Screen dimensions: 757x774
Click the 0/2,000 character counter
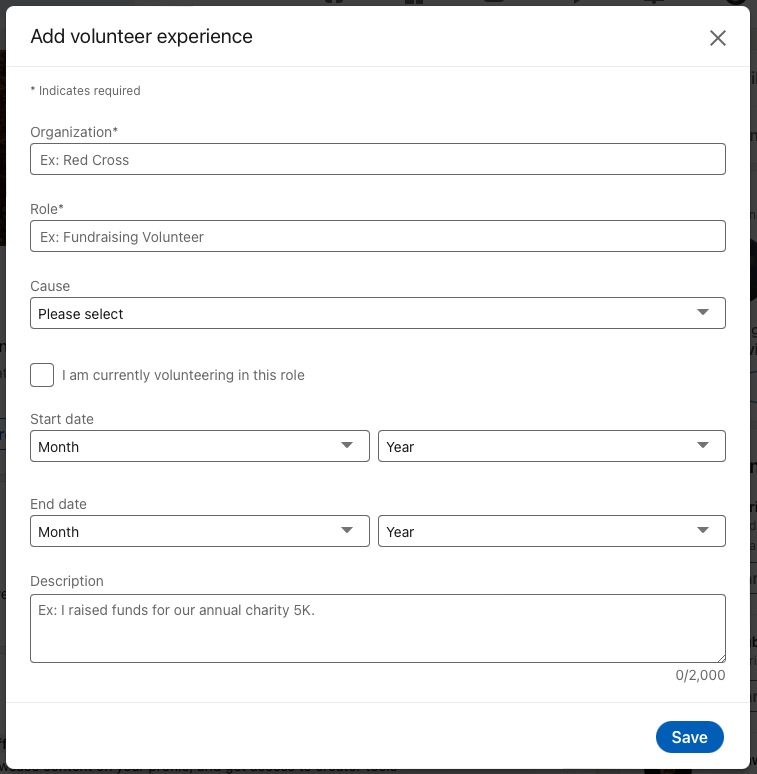700,675
